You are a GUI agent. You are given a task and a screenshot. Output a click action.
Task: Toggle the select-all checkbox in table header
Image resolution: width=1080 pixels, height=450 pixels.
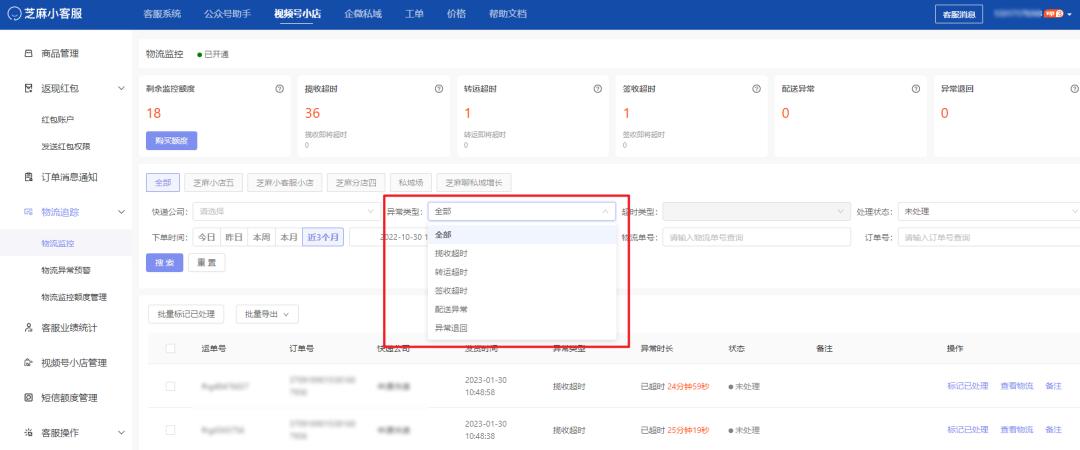pos(170,349)
